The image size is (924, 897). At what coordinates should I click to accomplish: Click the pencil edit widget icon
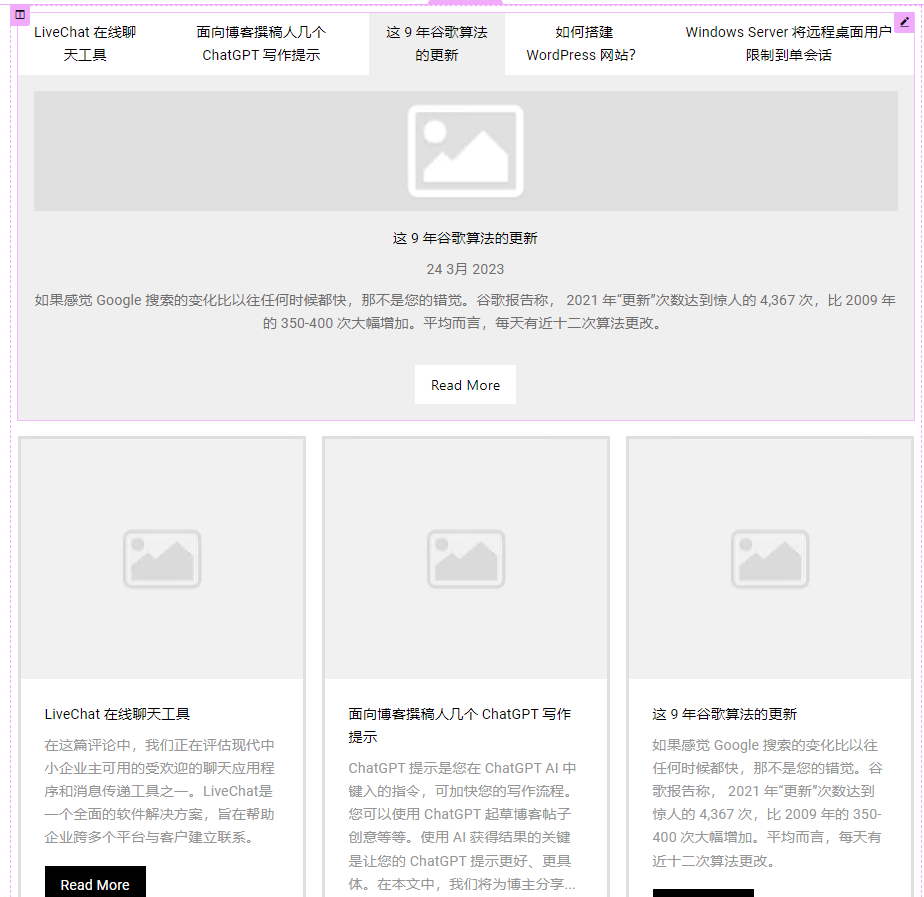coord(904,23)
